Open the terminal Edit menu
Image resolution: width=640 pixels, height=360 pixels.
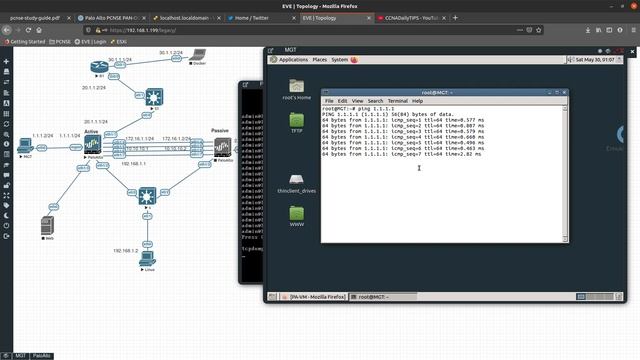point(342,101)
